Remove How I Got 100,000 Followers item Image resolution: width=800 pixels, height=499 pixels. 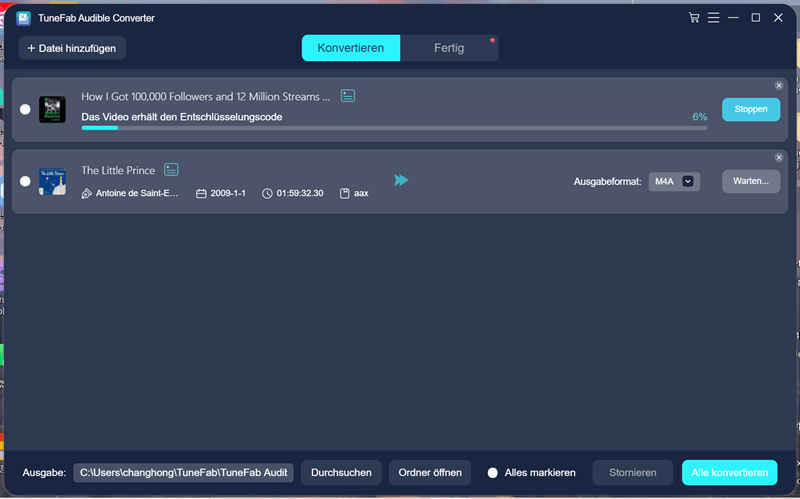779,86
